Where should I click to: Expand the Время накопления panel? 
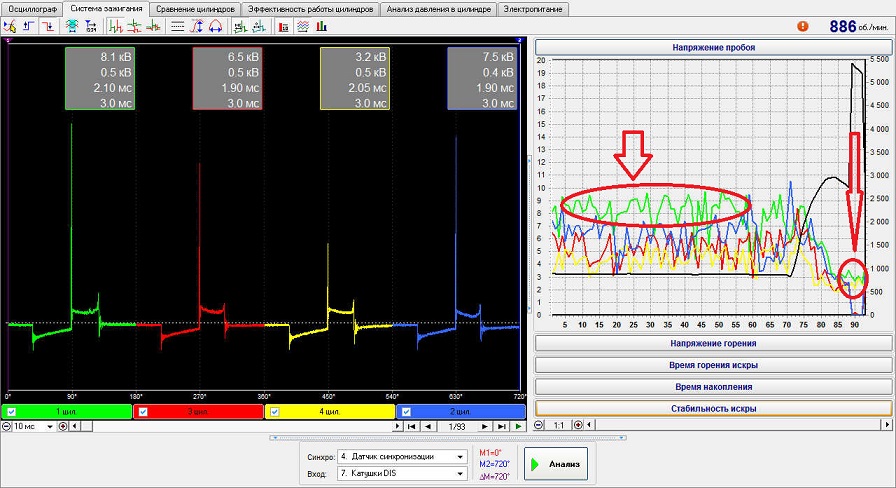point(713,387)
